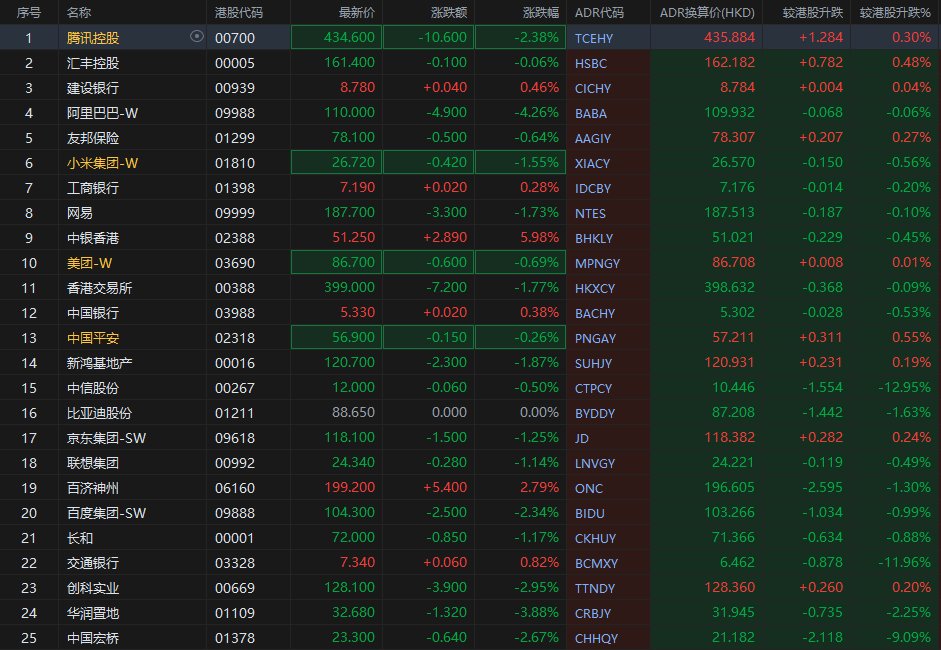This screenshot has height=650, width=941.
Task: Select 网易 in the list
Action: click(80, 213)
